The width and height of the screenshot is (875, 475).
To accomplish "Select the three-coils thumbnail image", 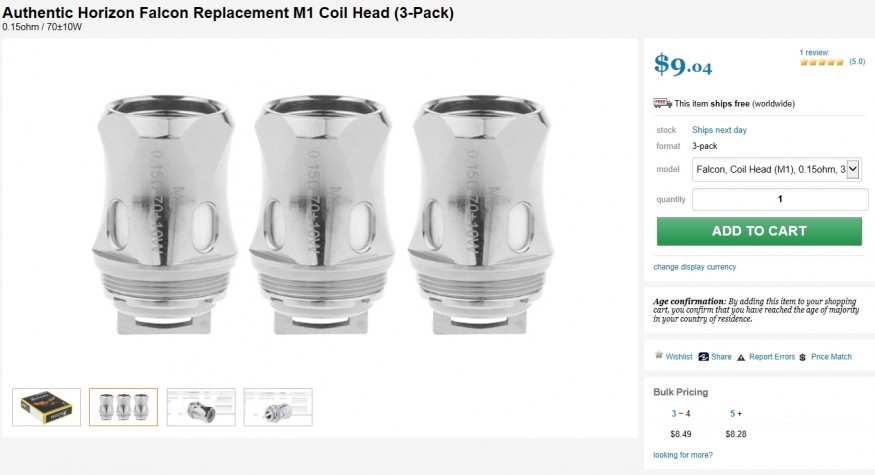I will 123,407.
